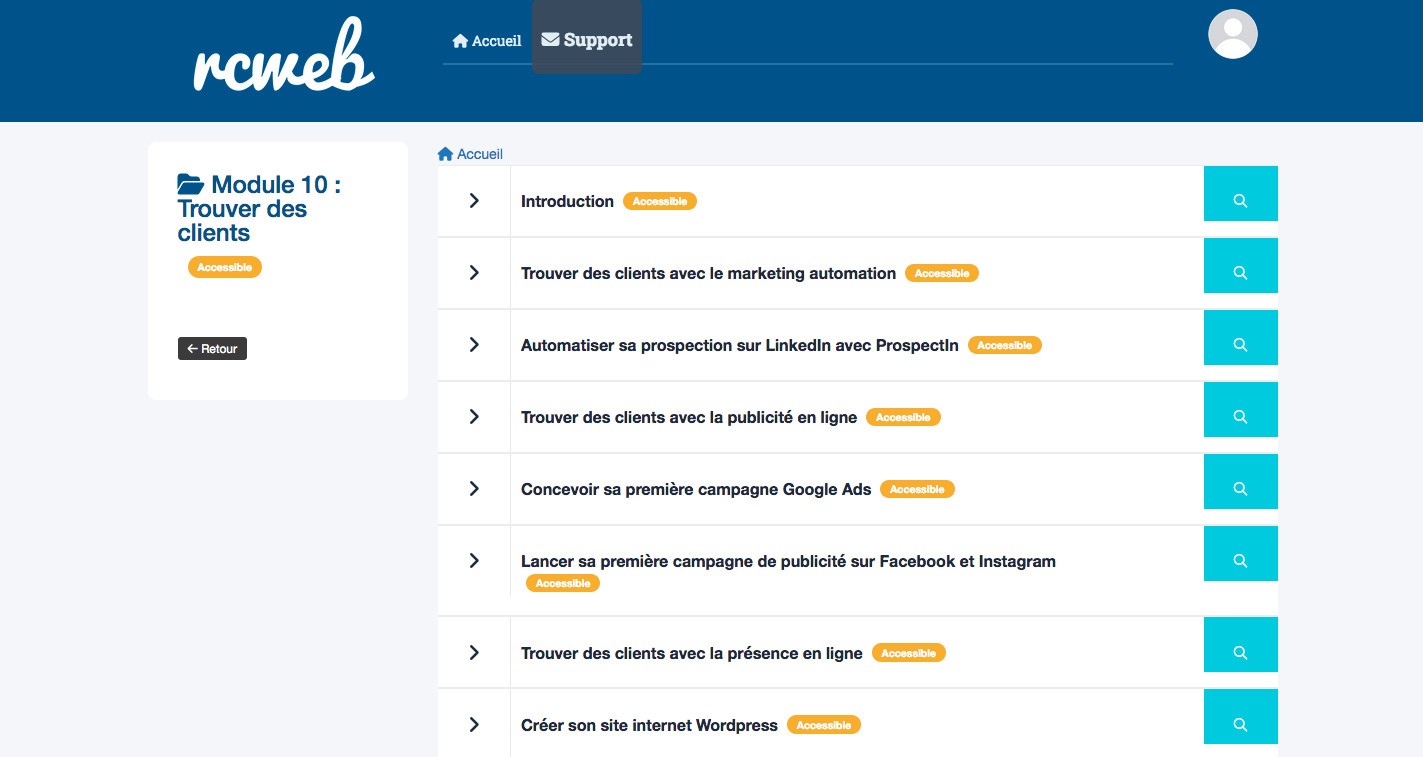Click the search icon for Introduction

[x=1240, y=194]
